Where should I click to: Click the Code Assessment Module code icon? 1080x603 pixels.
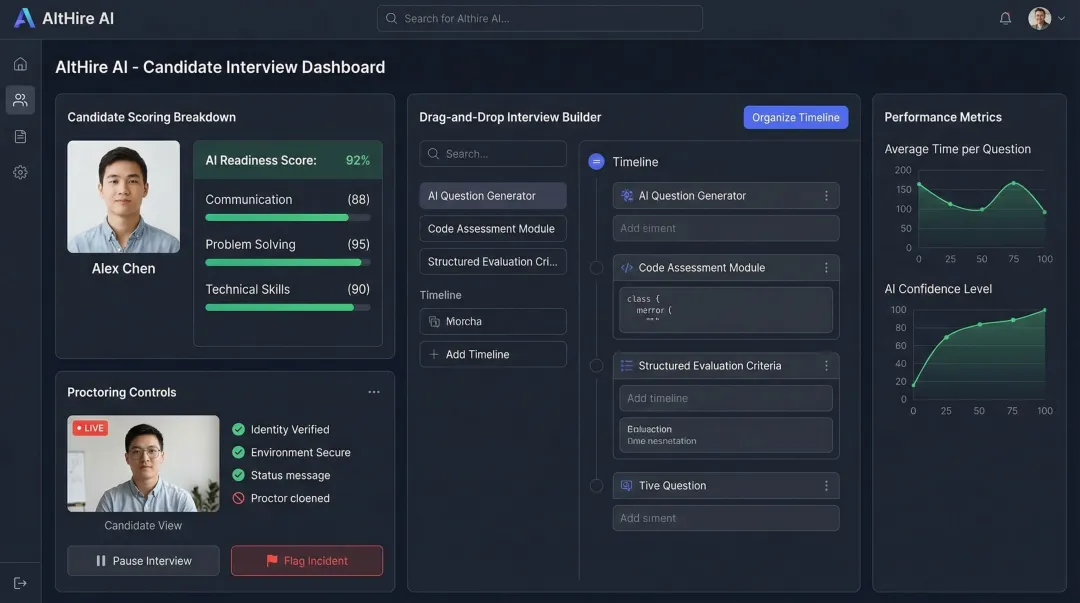[627, 267]
